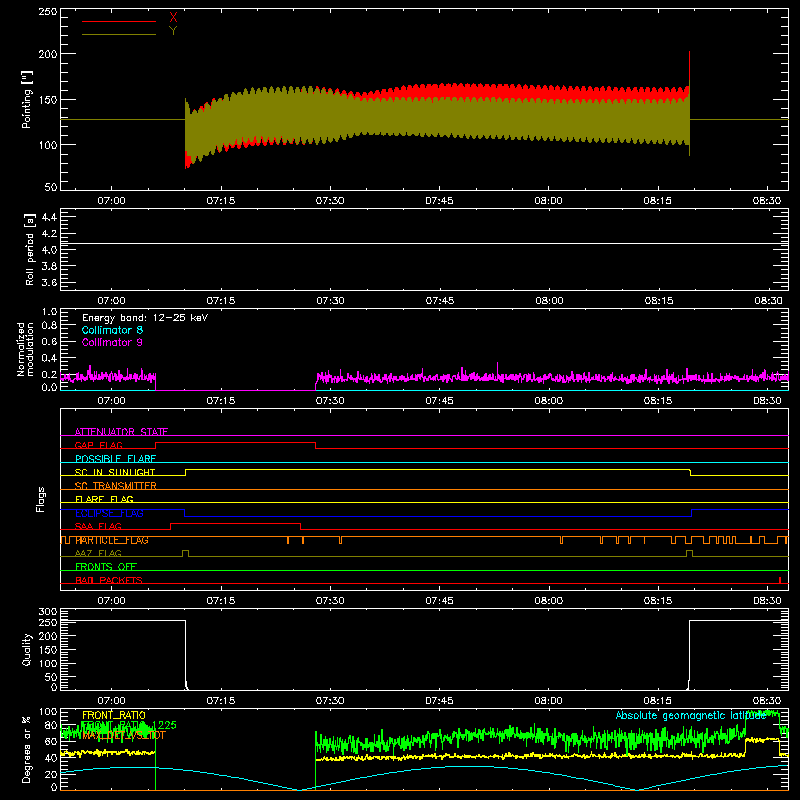This screenshot has height=800, width=800.
Task: Click the ATTENUATOR_STATE flag label
Action: [121, 432]
